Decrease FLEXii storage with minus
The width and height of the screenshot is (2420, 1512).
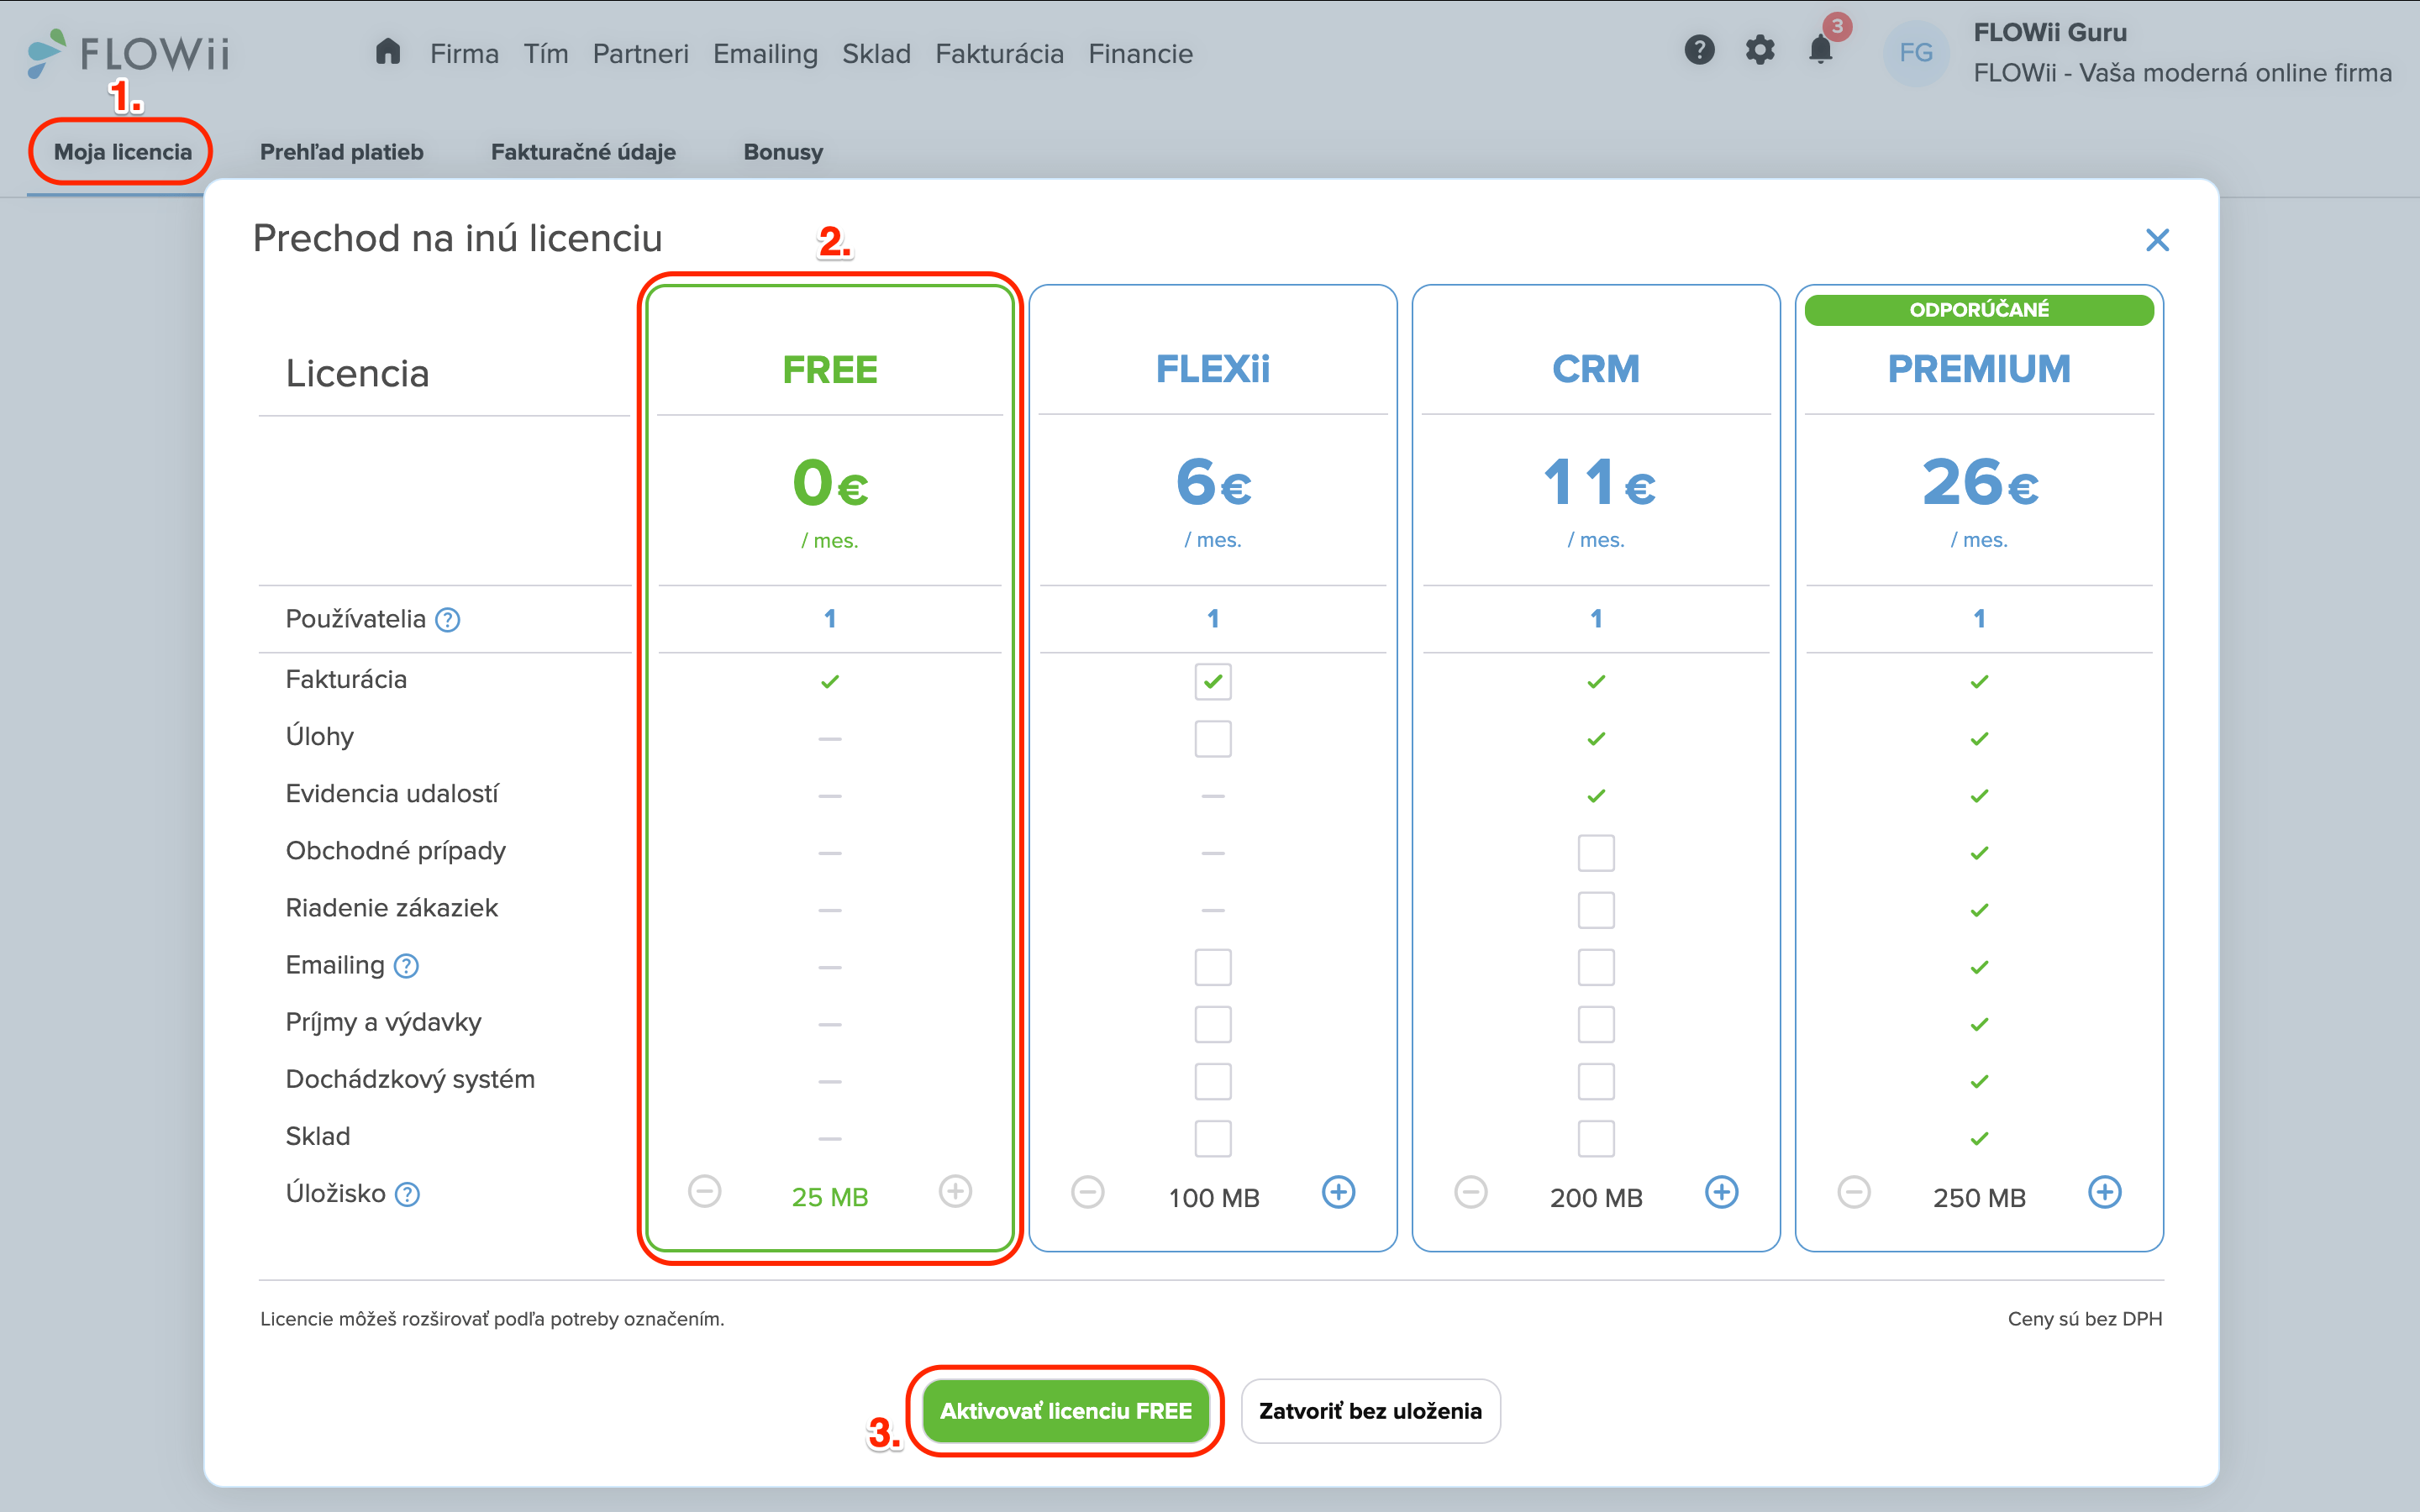pyautogui.click(x=1088, y=1192)
